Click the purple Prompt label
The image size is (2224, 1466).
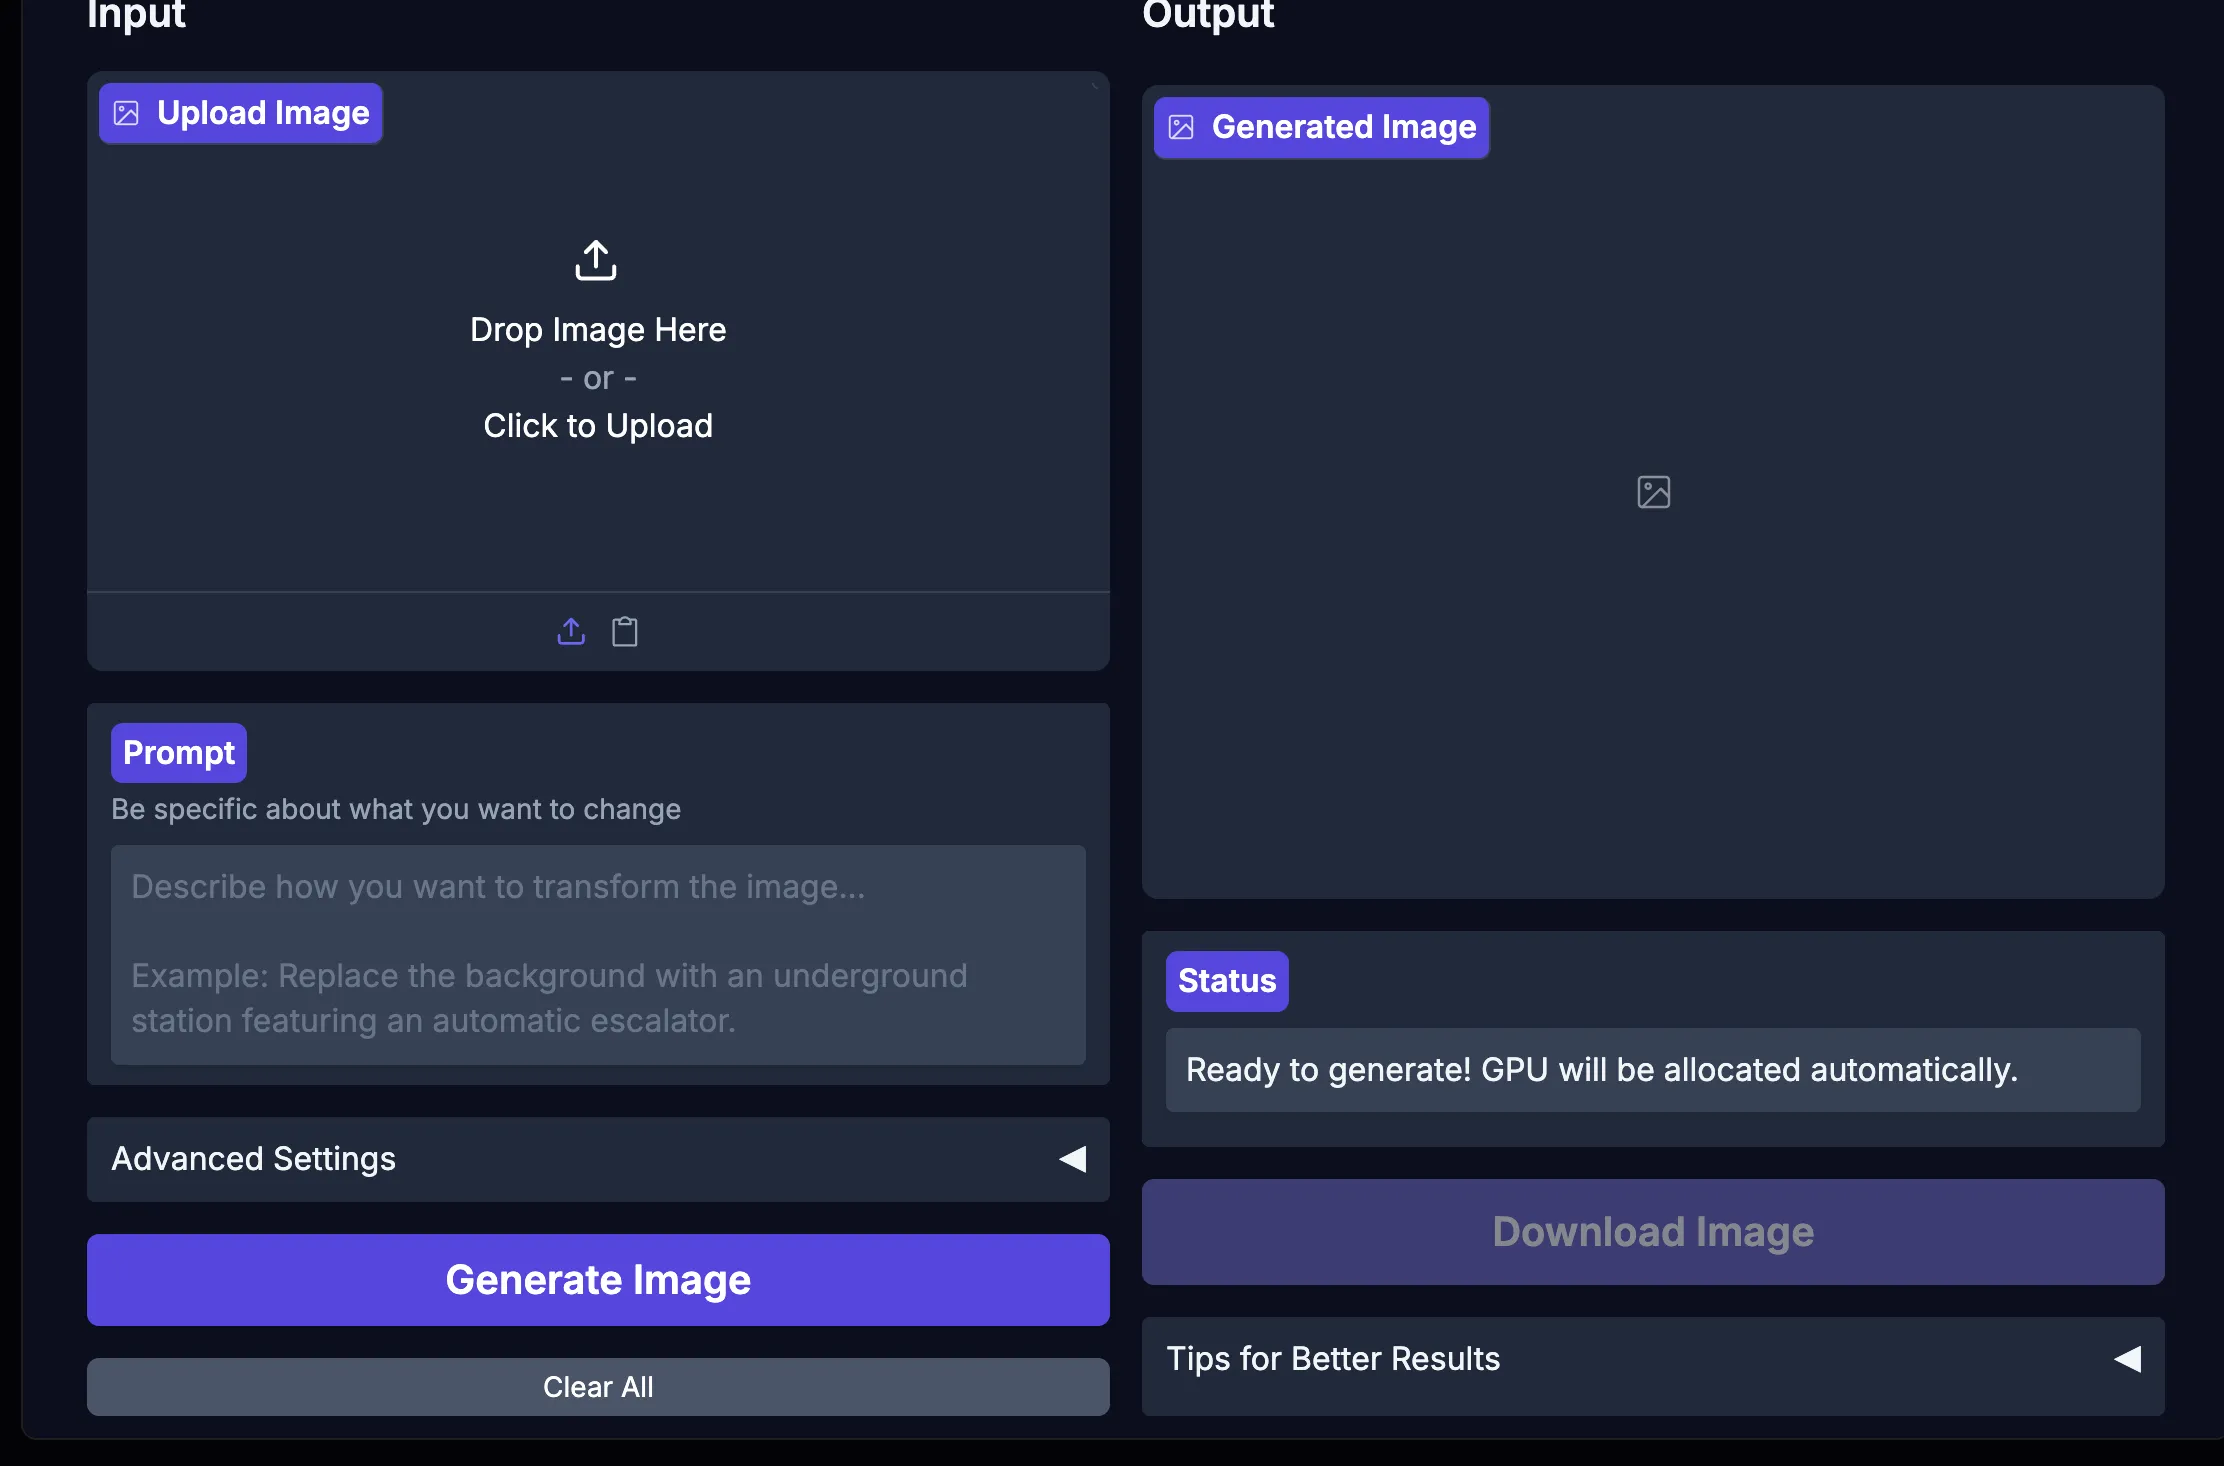click(x=179, y=752)
